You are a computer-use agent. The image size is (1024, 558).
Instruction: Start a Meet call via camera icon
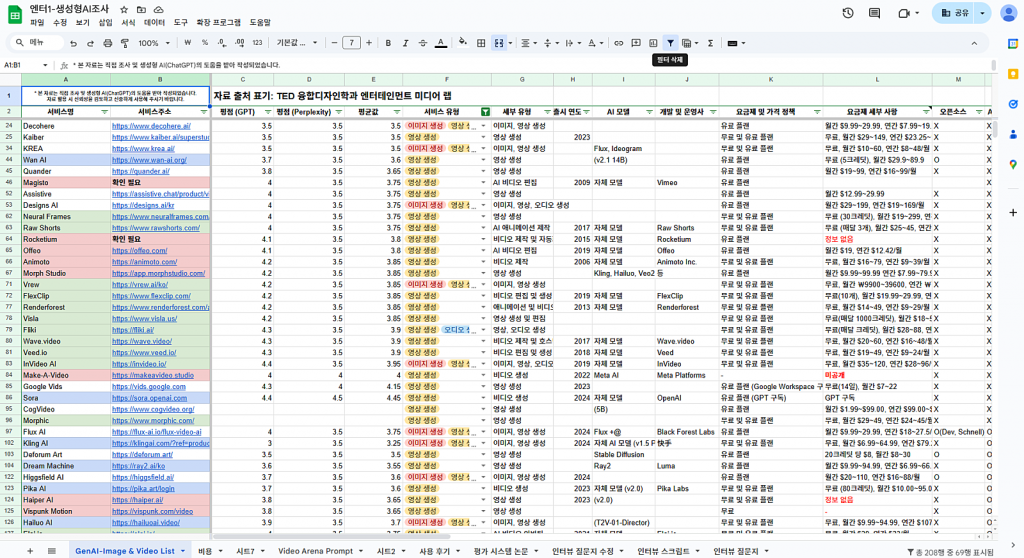pos(904,13)
